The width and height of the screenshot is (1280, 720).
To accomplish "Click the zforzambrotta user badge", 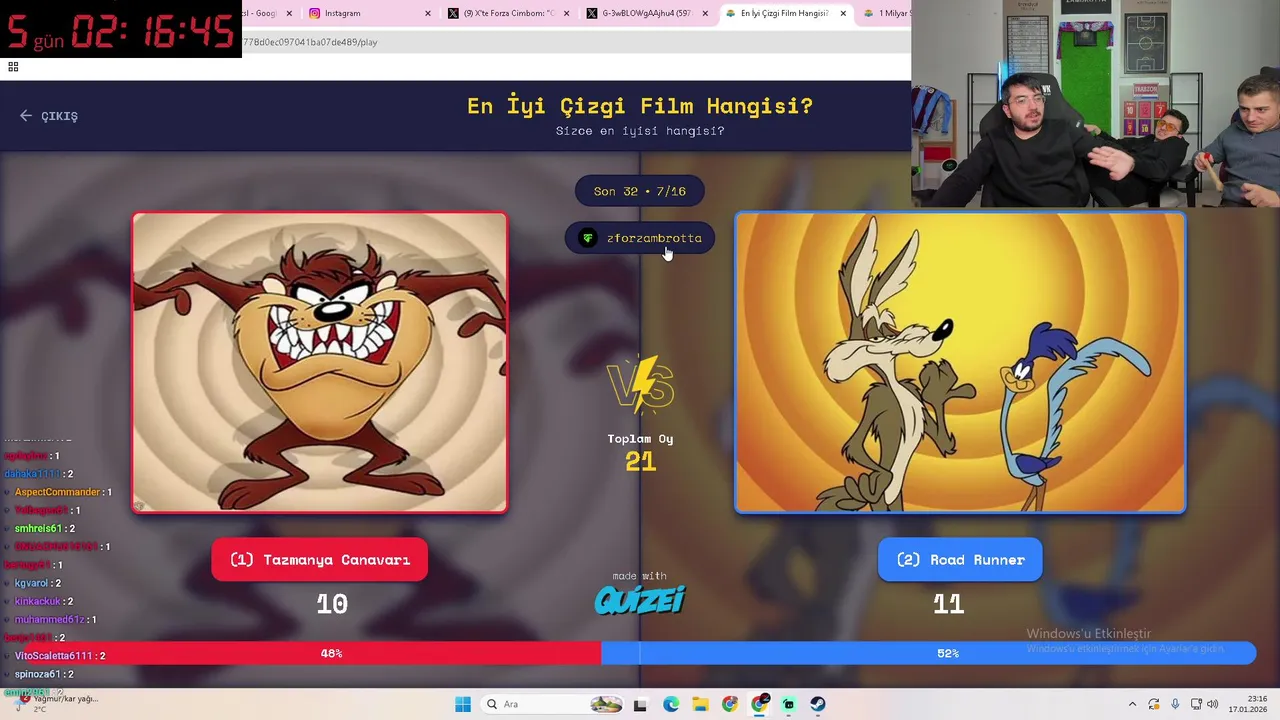I will [x=640, y=238].
